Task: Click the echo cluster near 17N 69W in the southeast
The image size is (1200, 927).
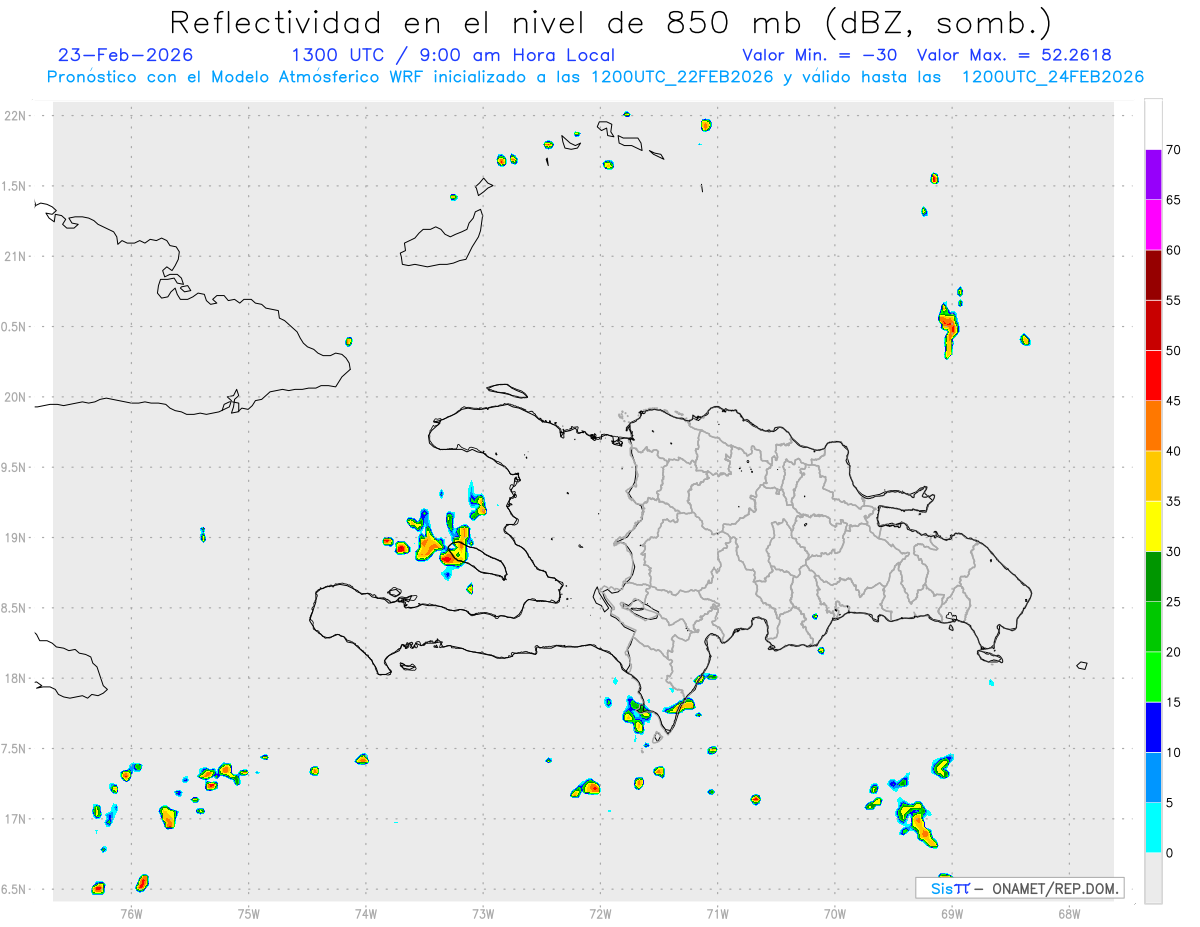Action: coord(916,822)
